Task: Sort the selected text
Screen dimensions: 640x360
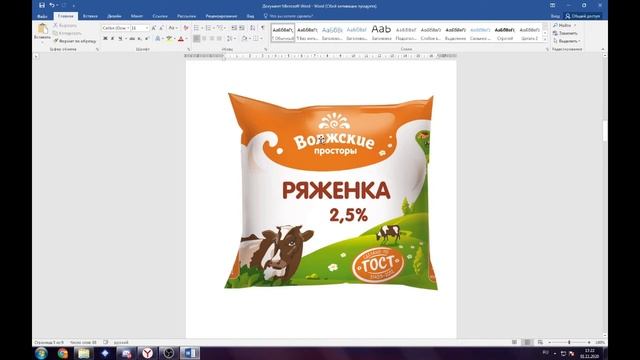Action: [x=253, y=28]
